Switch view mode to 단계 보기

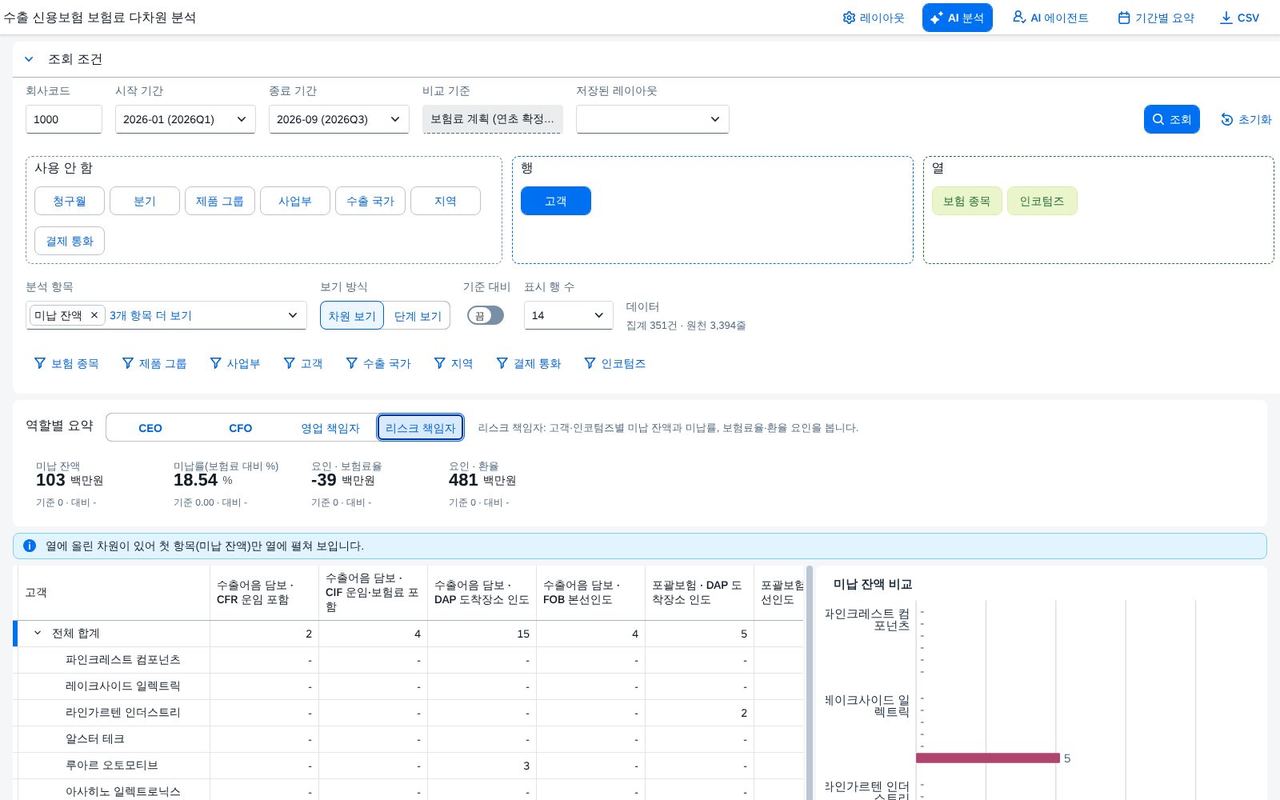tap(417, 316)
